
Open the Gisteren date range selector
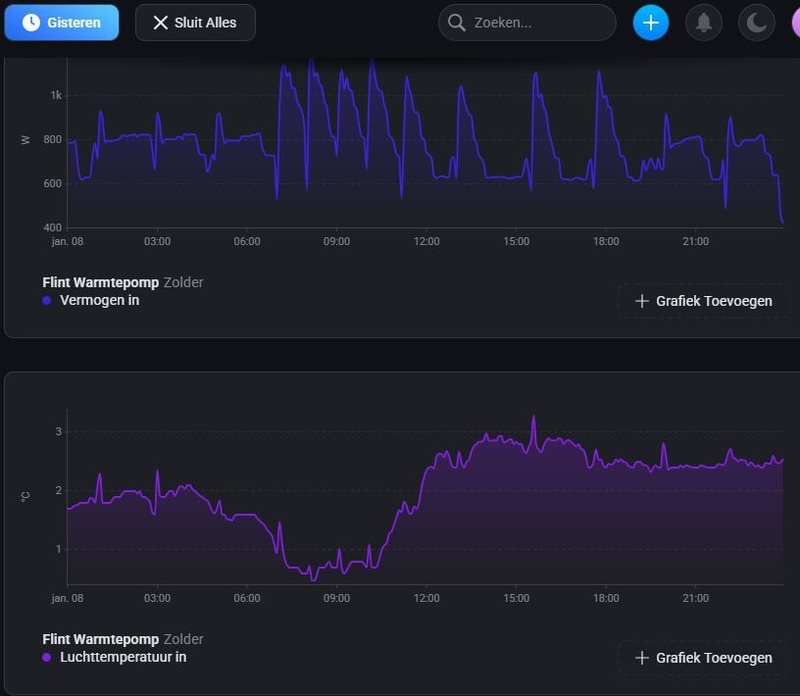[x=62, y=22]
